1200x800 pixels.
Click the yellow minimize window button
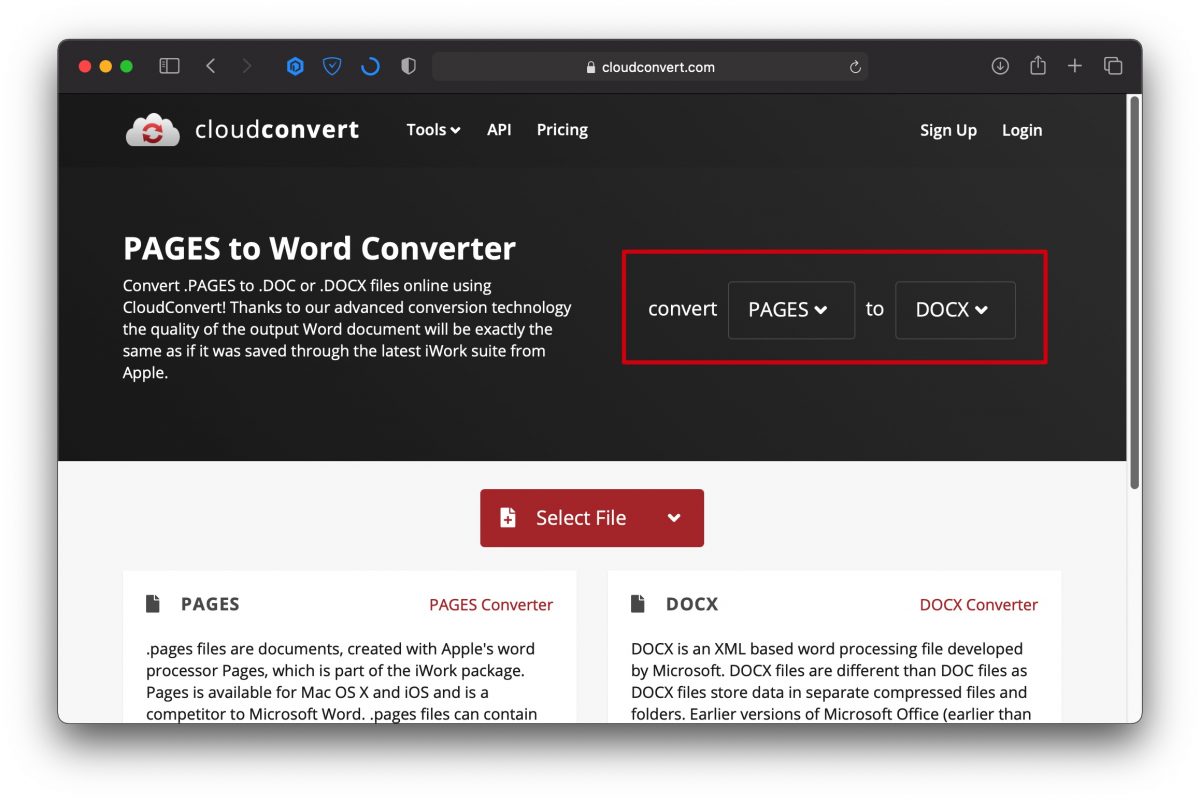point(105,66)
